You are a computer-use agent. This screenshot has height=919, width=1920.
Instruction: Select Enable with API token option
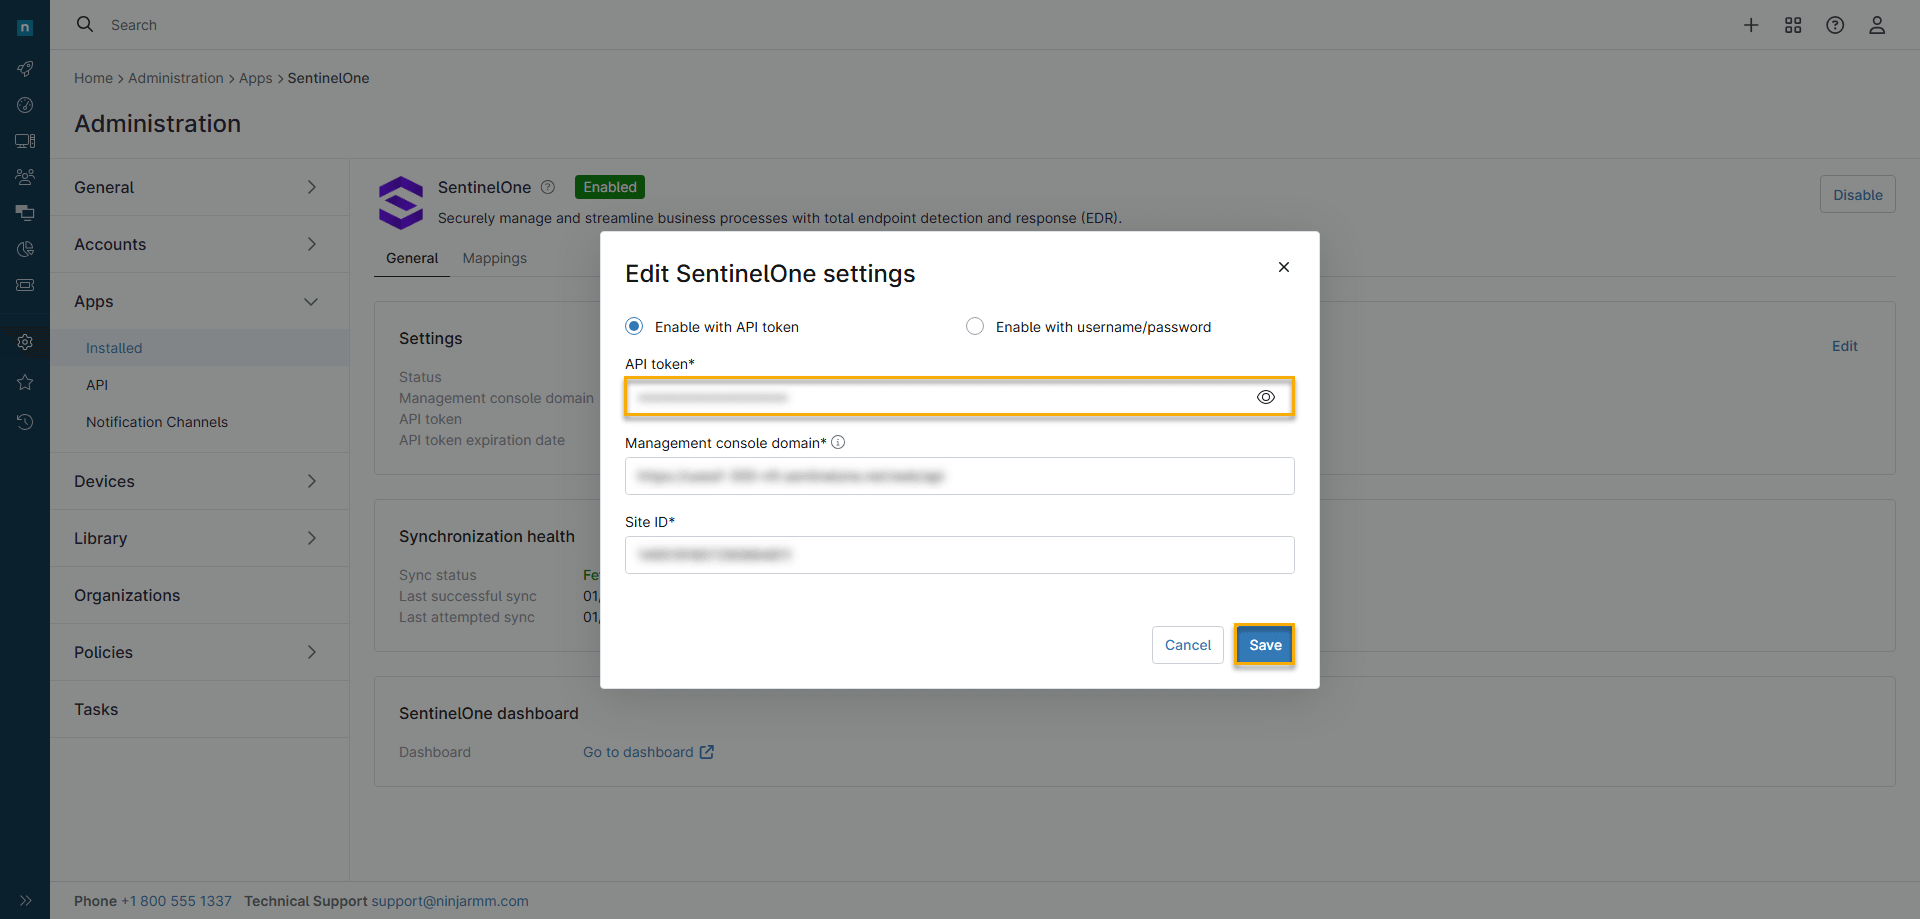coord(634,326)
